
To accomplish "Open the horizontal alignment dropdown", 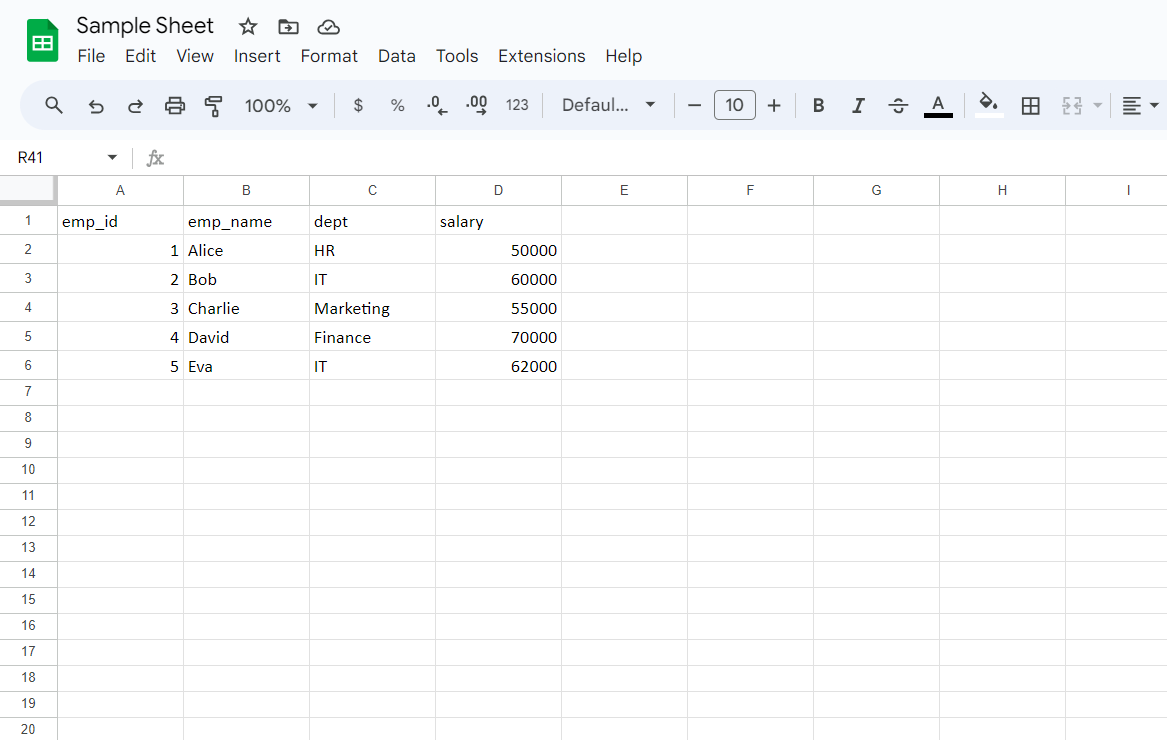I will tap(1138, 105).
